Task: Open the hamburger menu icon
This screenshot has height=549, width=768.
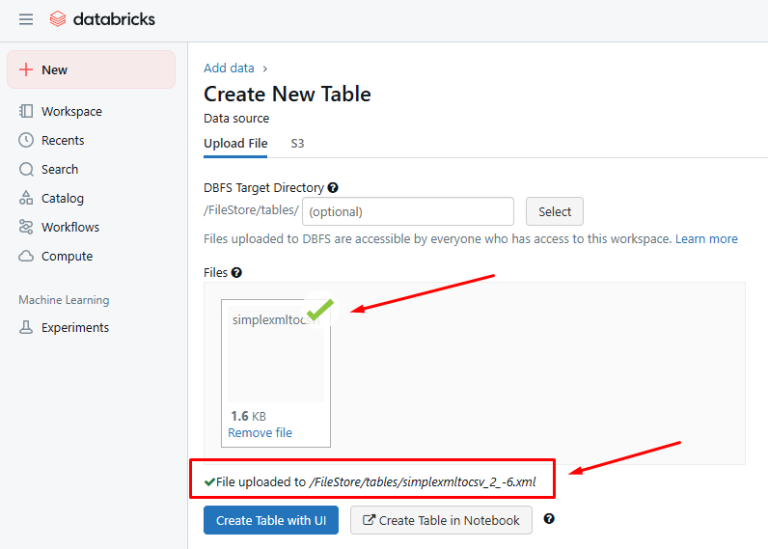Action: 26,19
